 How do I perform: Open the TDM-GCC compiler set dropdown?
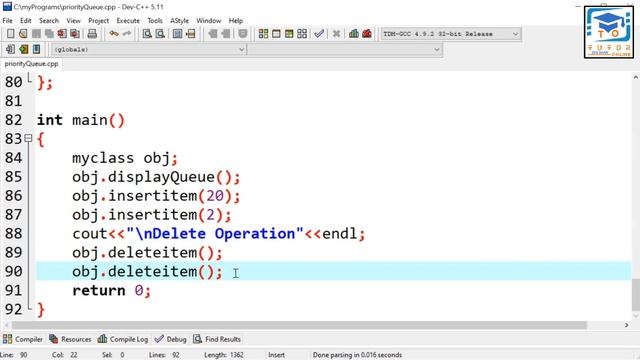[451, 34]
